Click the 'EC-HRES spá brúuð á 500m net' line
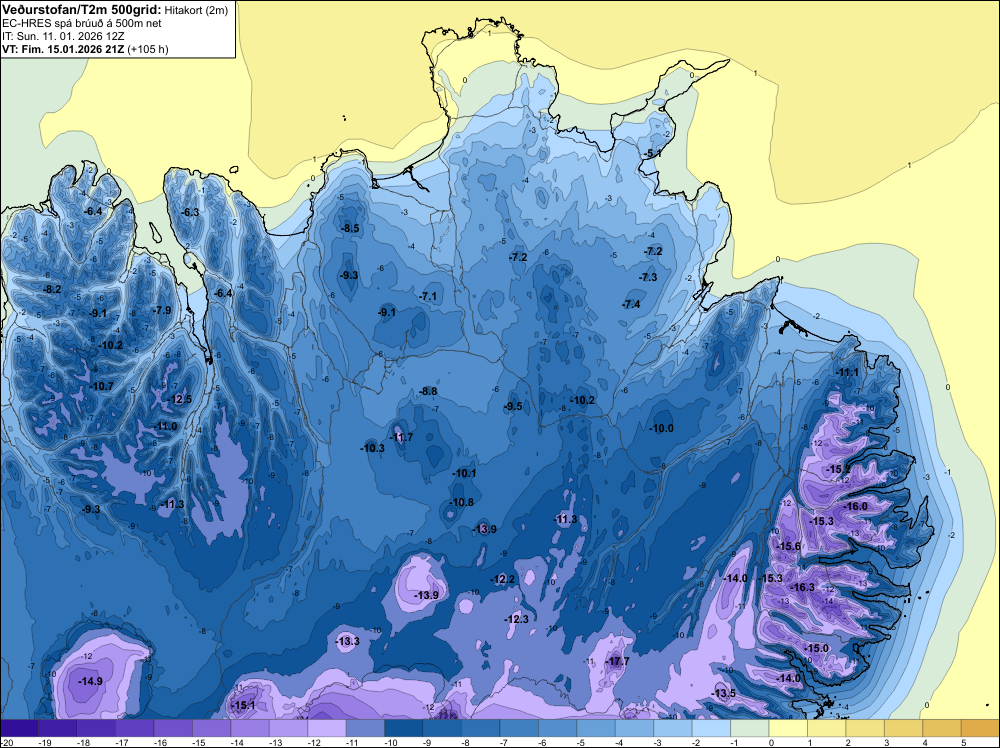Screen dimensions: 1000x748 (82, 24)
